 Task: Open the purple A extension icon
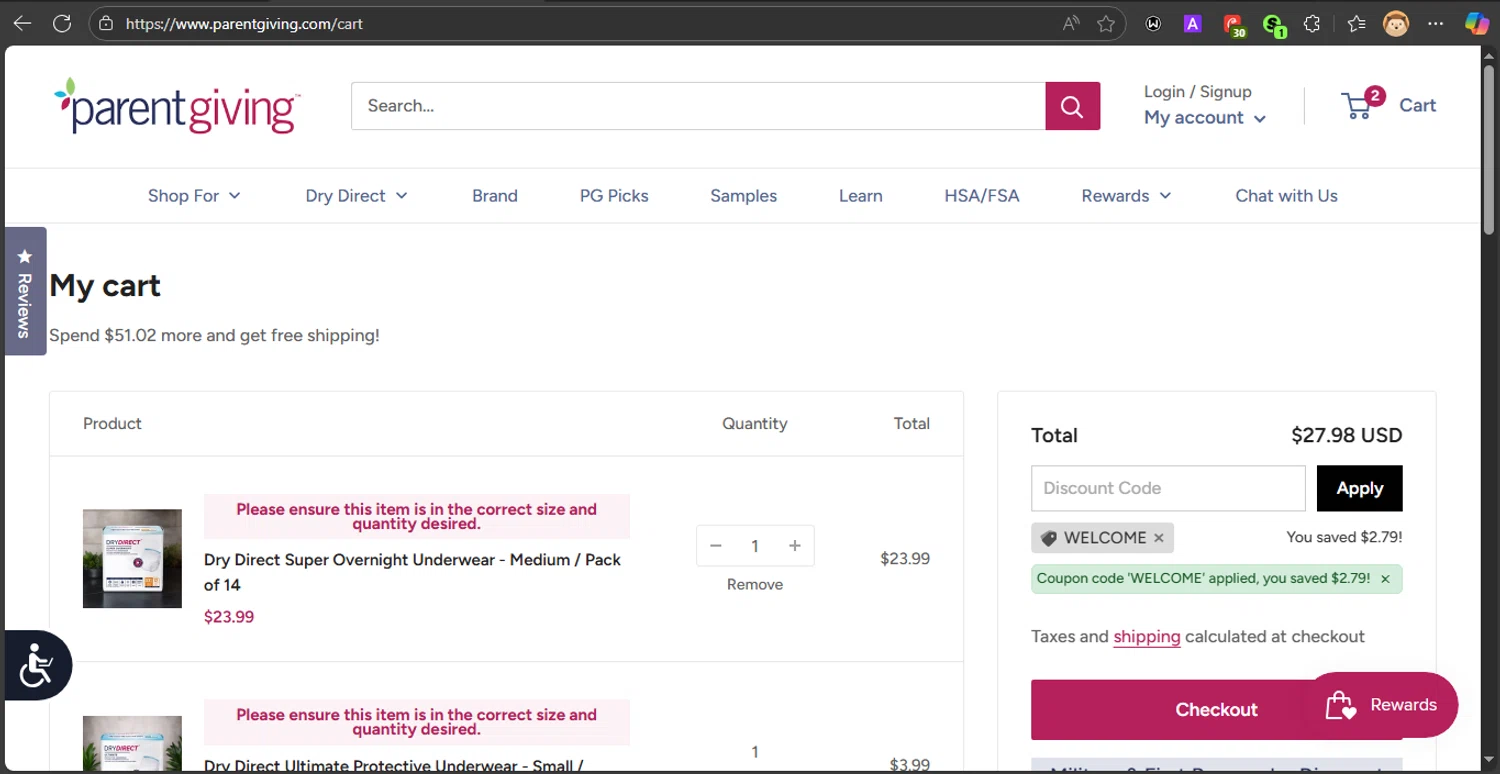click(1192, 23)
